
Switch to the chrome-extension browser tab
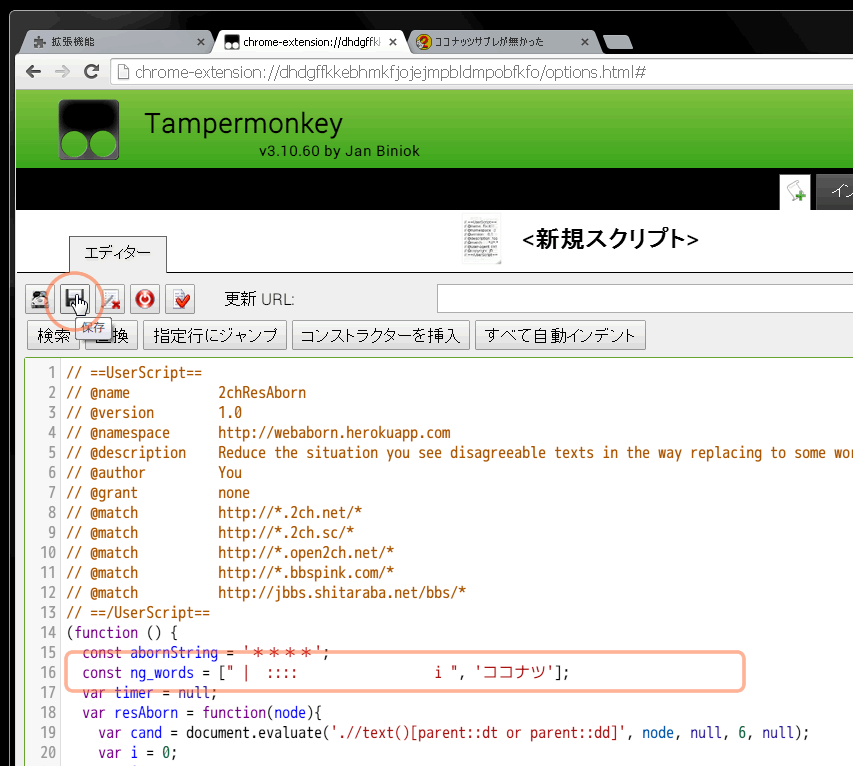tap(310, 42)
